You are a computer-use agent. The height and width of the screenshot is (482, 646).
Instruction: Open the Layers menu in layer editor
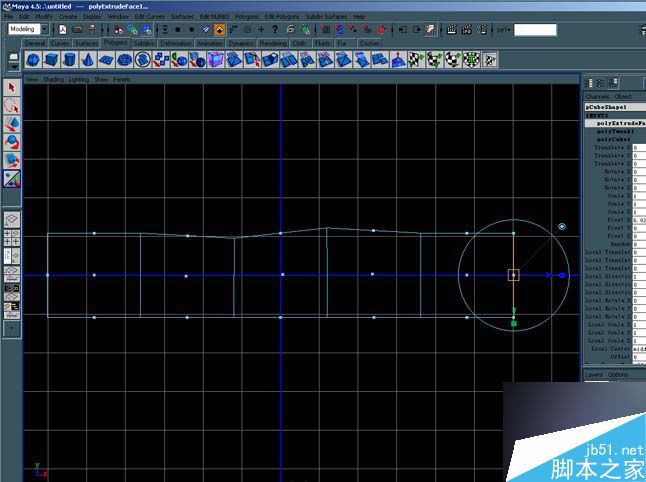point(594,374)
